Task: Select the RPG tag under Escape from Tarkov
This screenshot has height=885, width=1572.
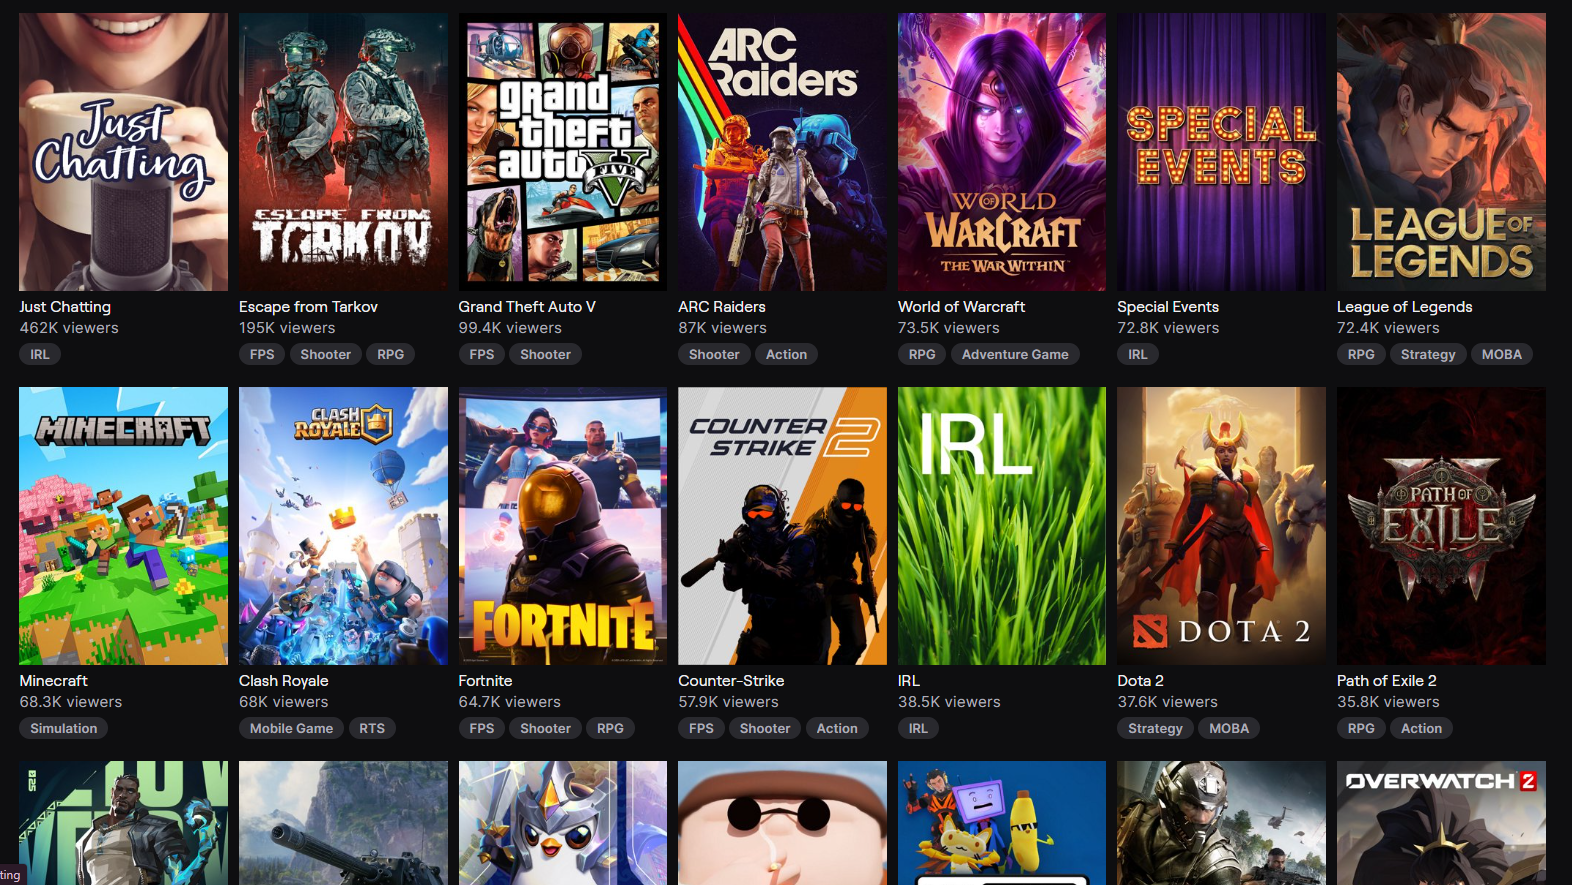Action: tap(391, 354)
